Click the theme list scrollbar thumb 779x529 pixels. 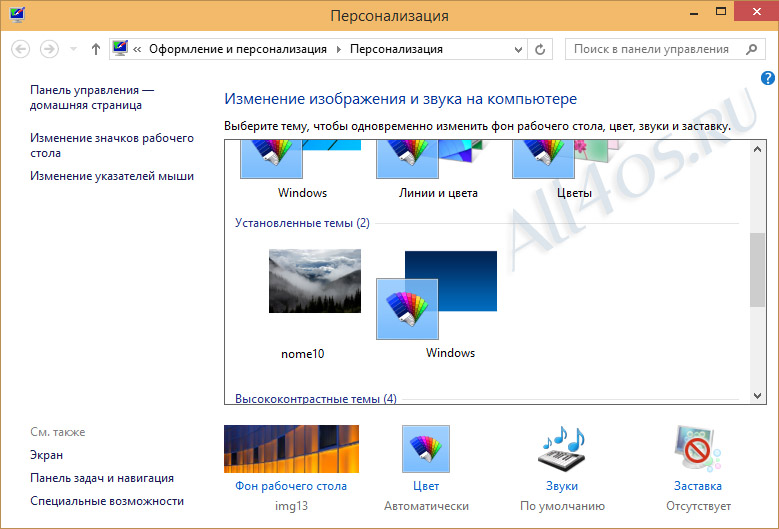[757, 270]
